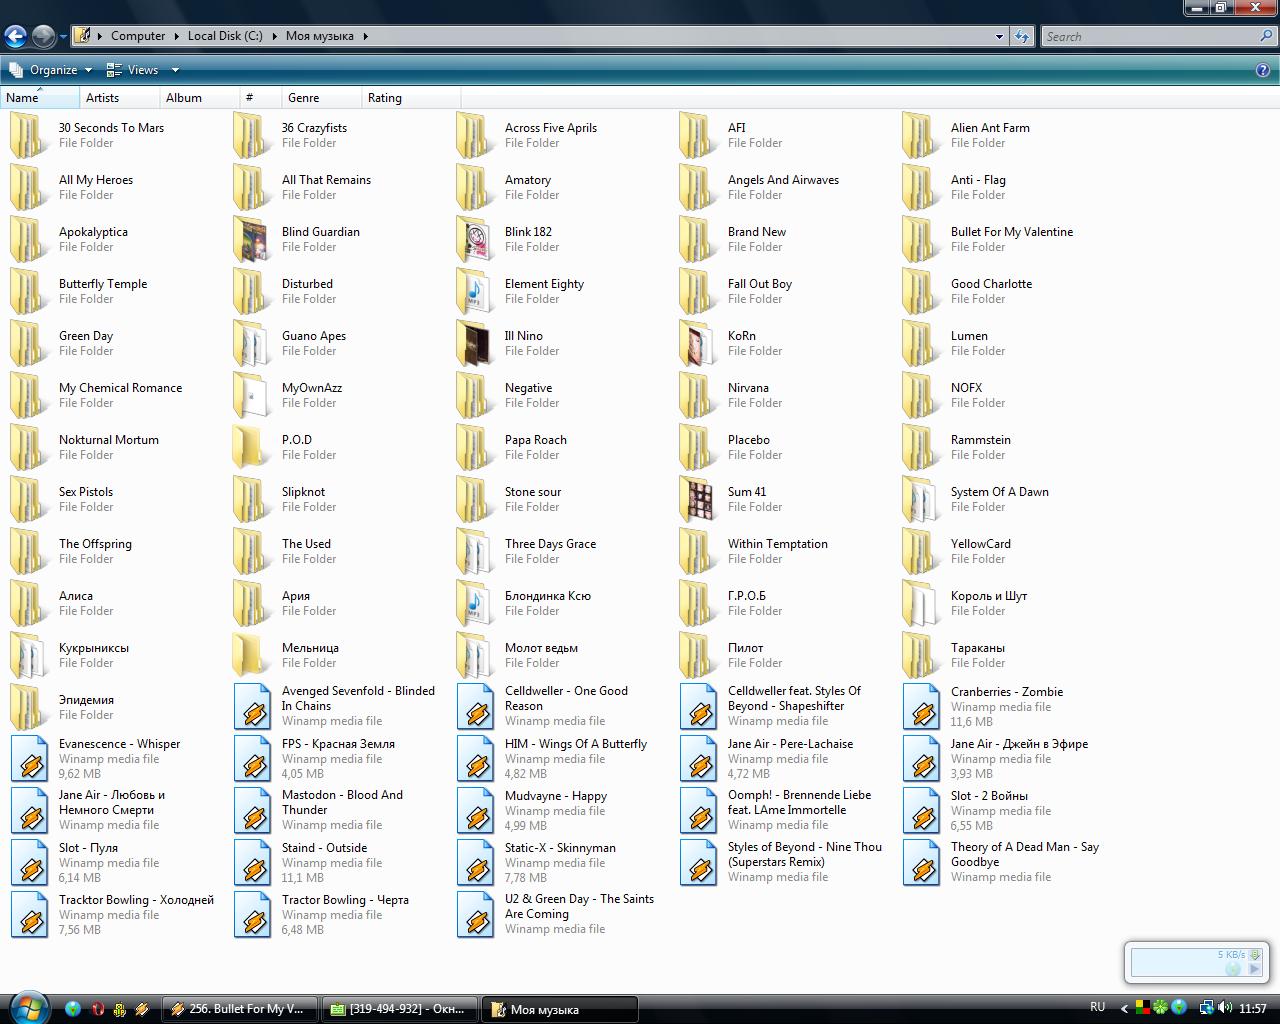
Task: Select the Bullet For My Valentine folder
Action: coord(988,239)
